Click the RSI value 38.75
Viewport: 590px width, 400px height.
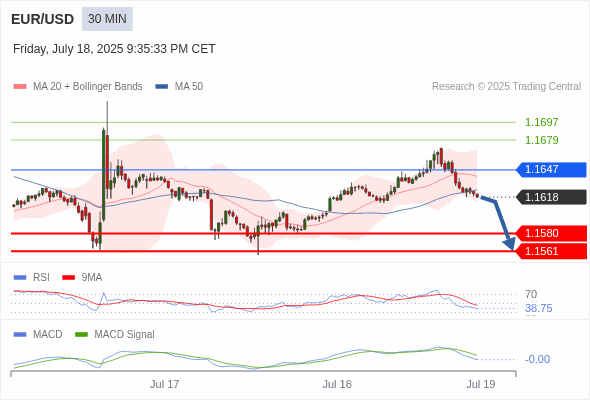pos(538,309)
